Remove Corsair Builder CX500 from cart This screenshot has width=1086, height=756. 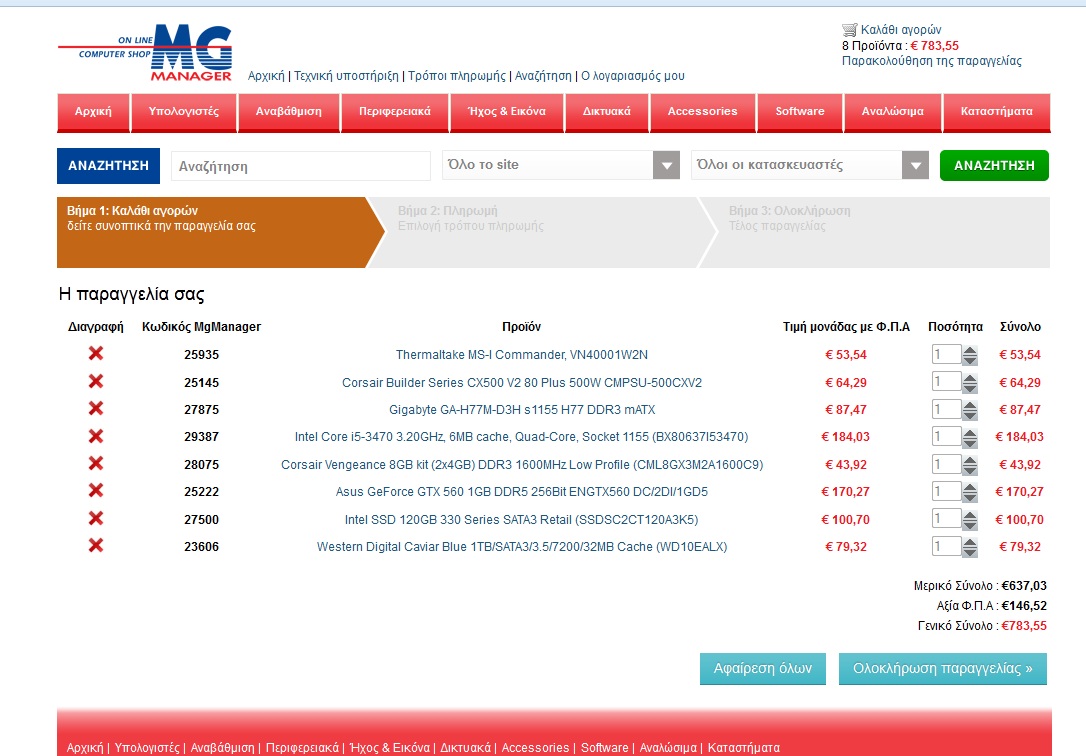96,381
